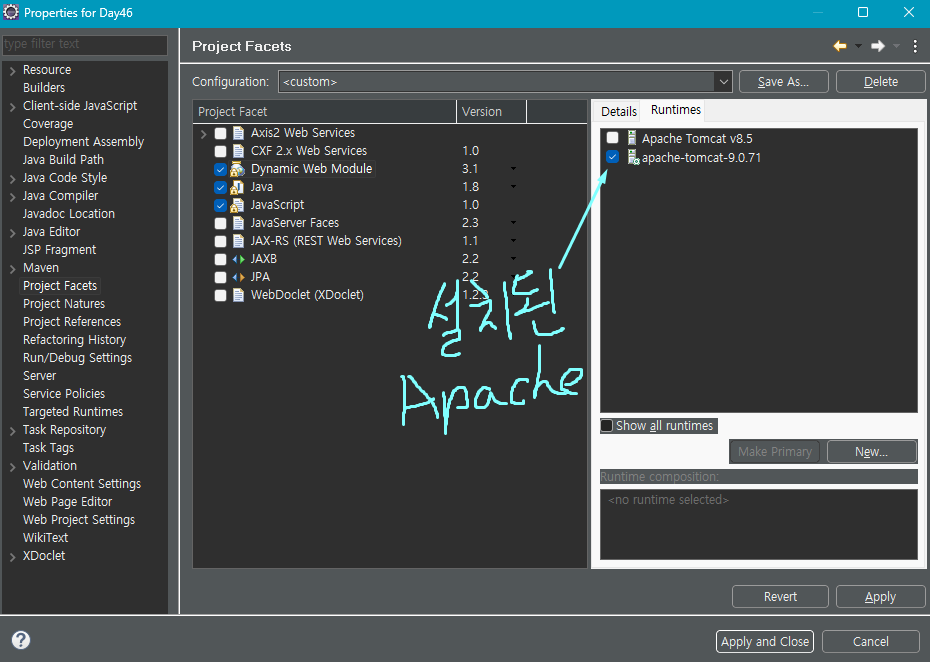Click the forward navigation arrow icon
The width and height of the screenshot is (930, 662).
coord(878,46)
